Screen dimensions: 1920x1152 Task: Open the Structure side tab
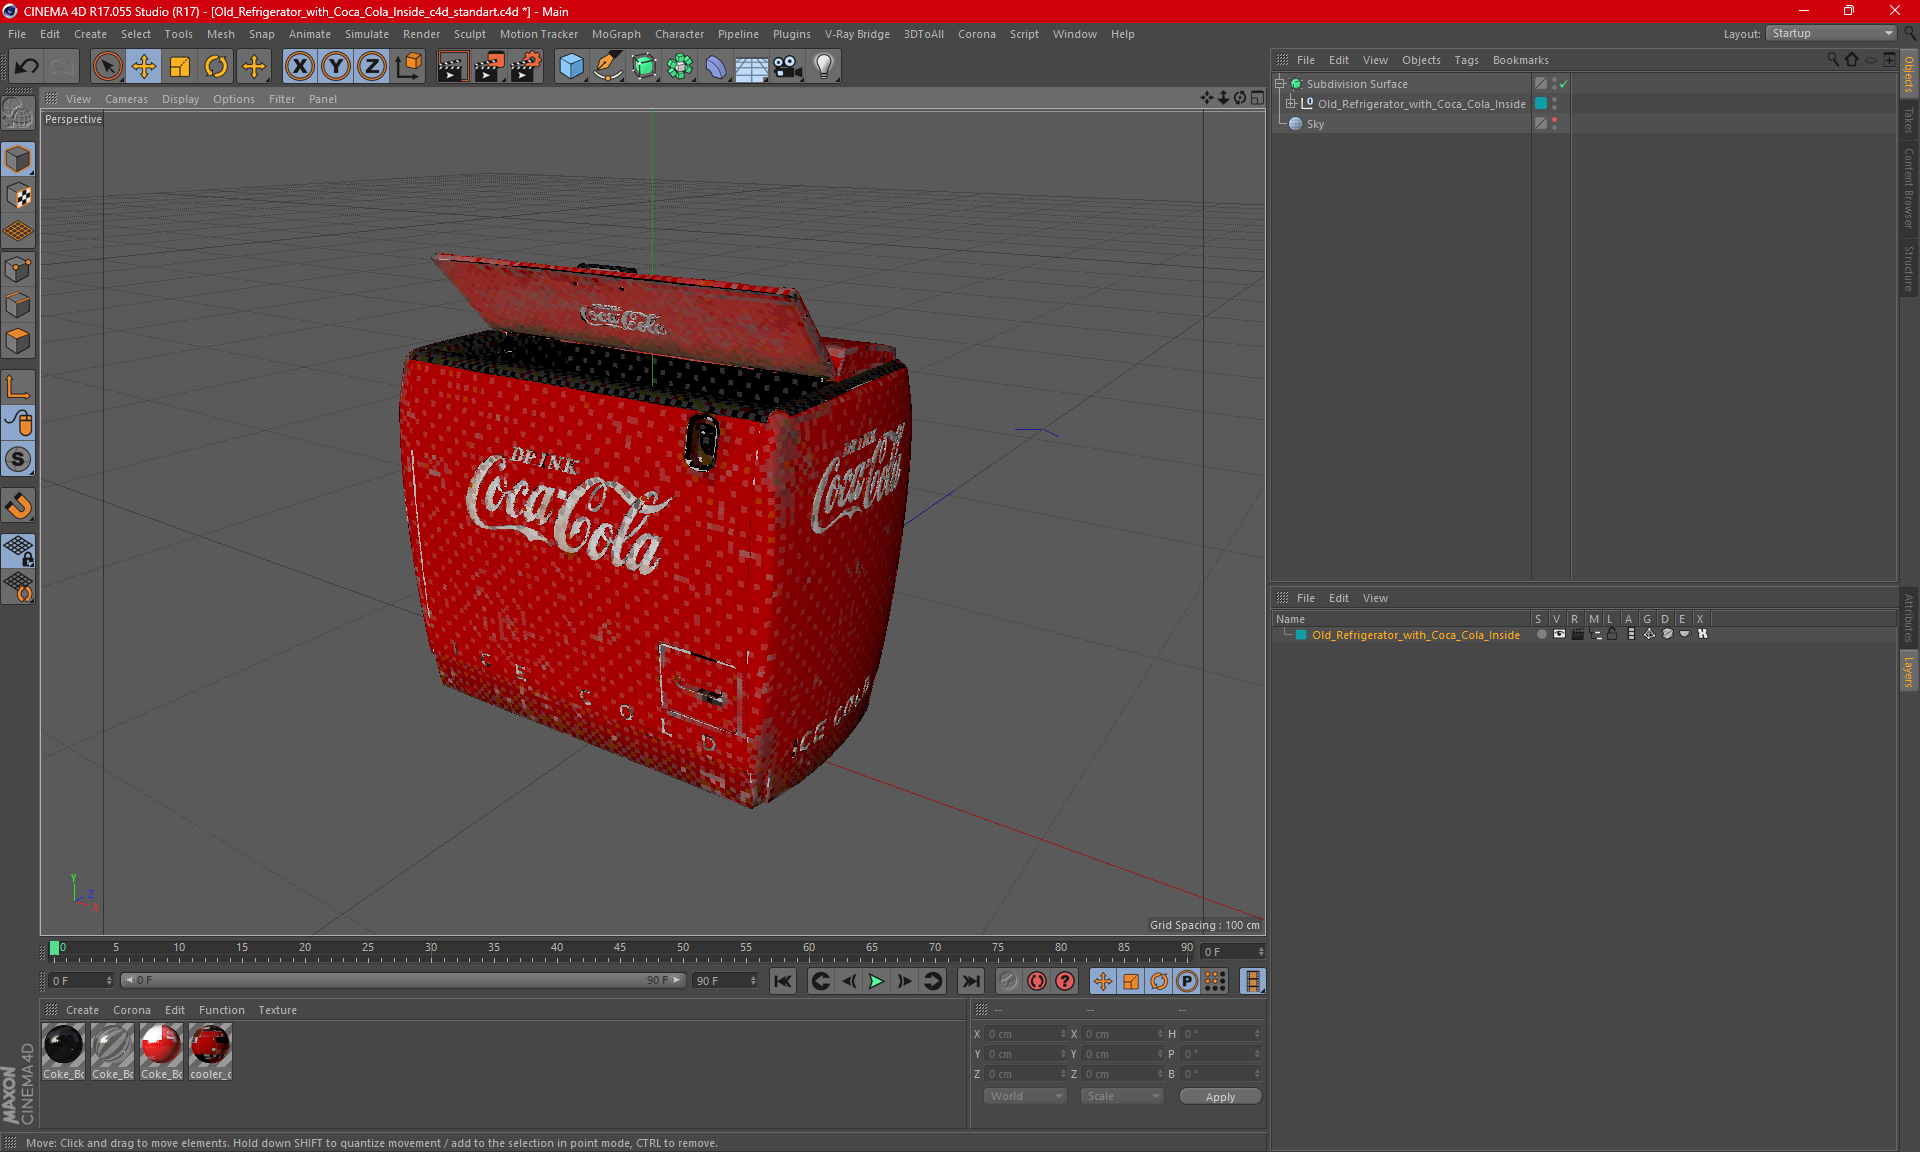(1908, 268)
